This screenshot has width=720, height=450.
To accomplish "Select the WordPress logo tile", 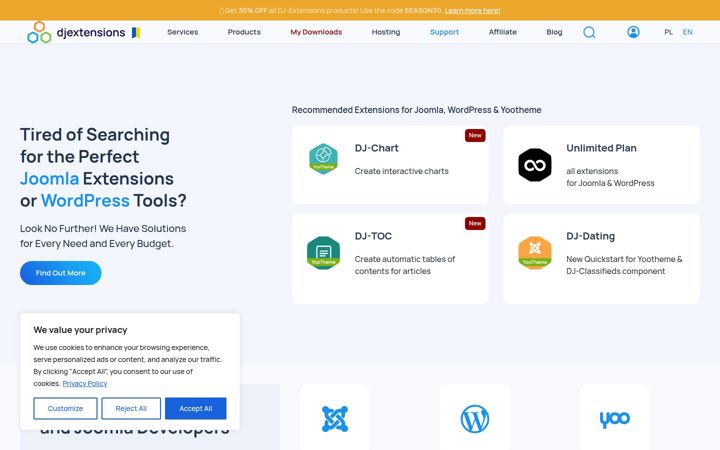I will coord(475,418).
